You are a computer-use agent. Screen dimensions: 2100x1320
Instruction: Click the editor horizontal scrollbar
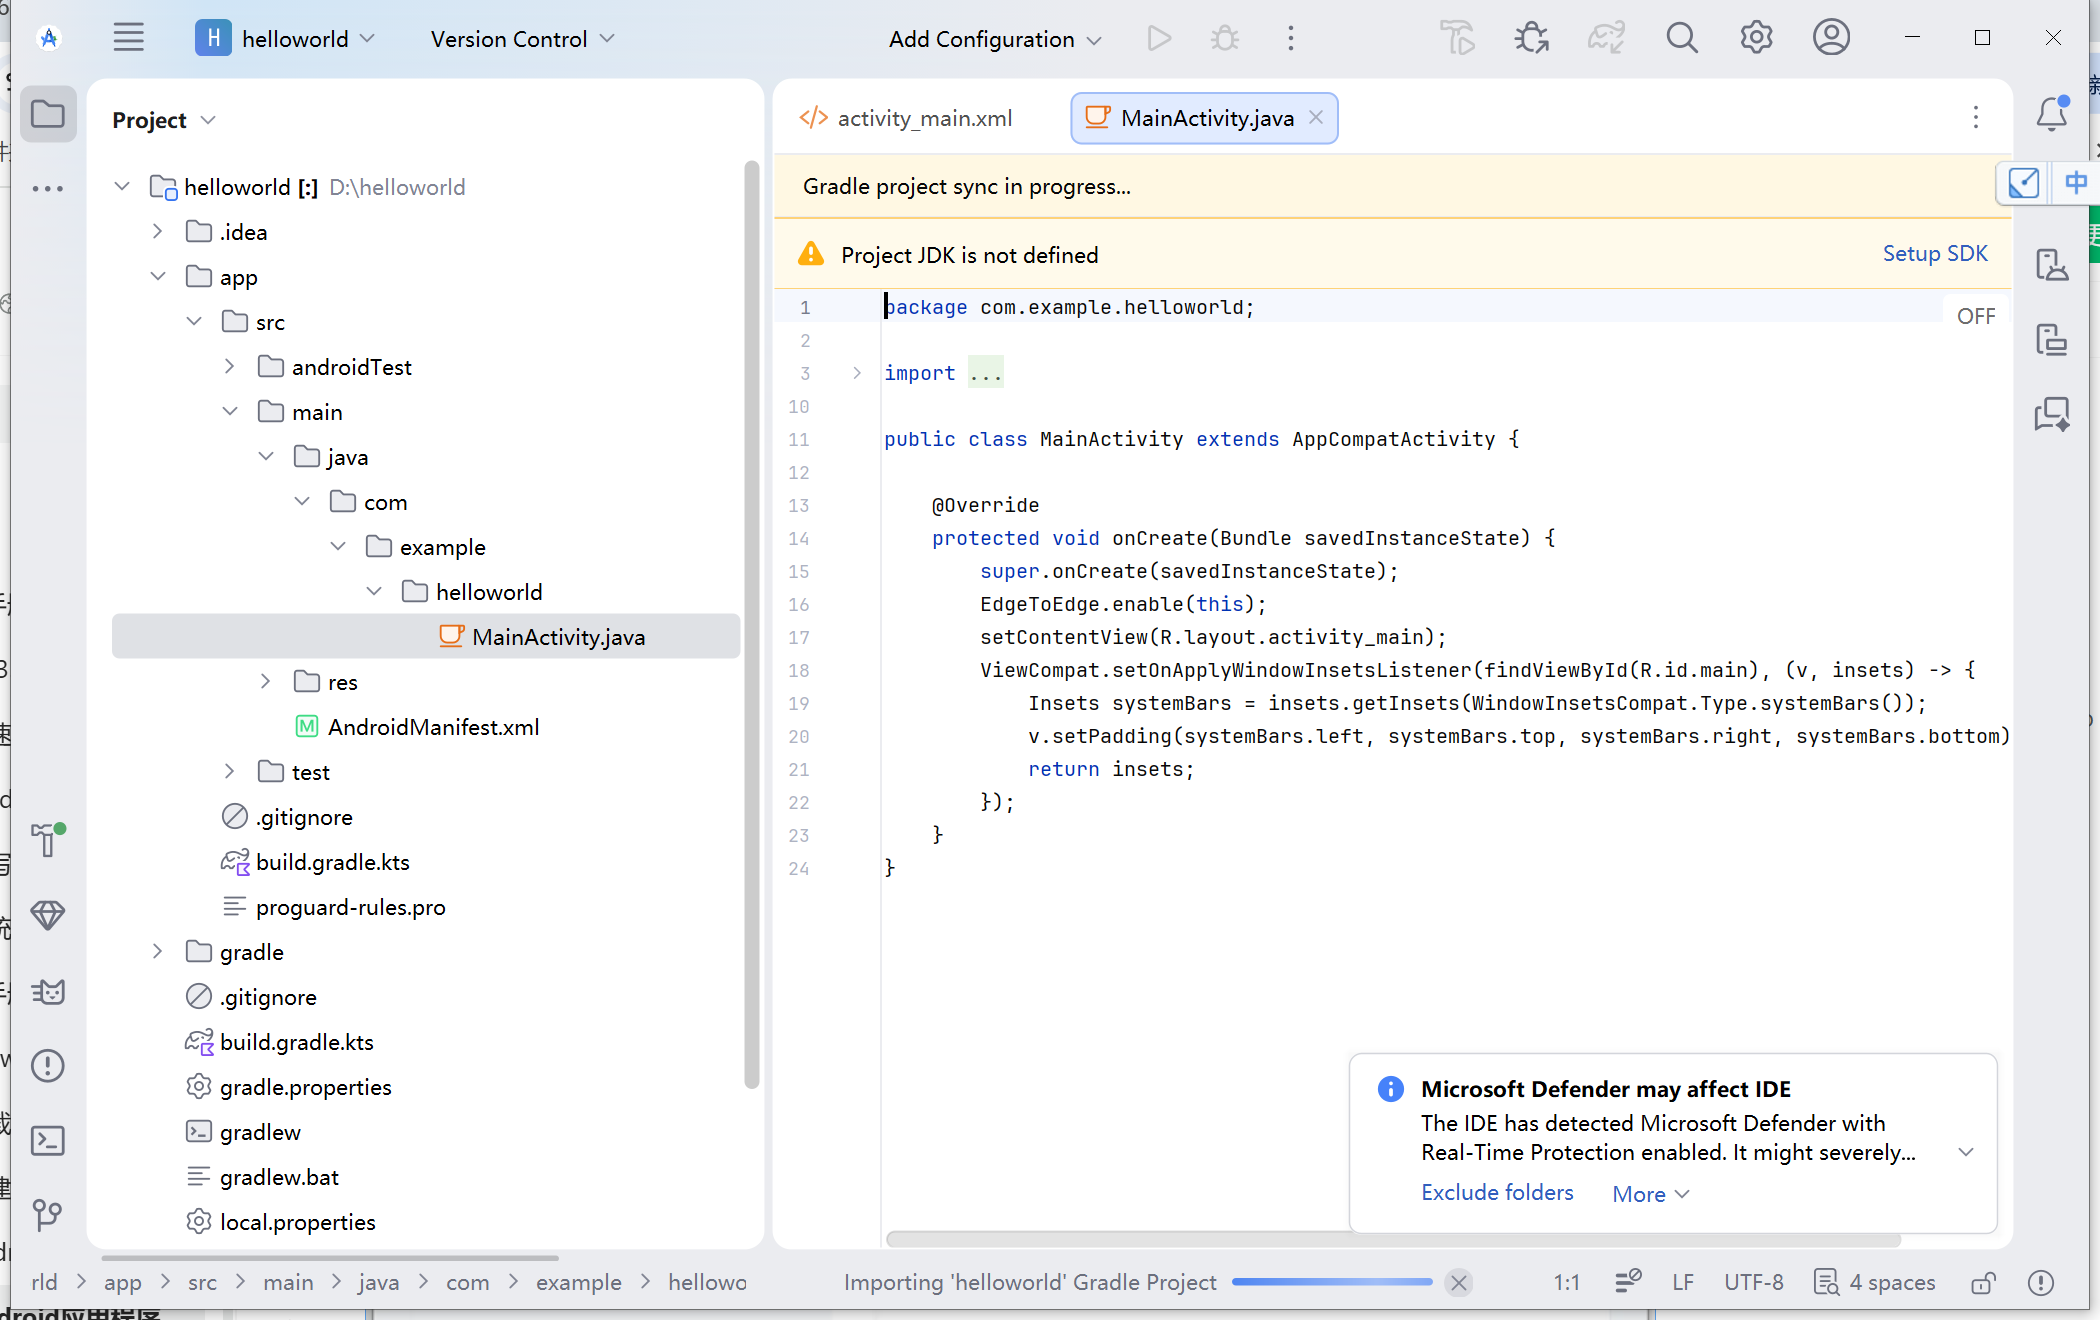point(1393,1240)
